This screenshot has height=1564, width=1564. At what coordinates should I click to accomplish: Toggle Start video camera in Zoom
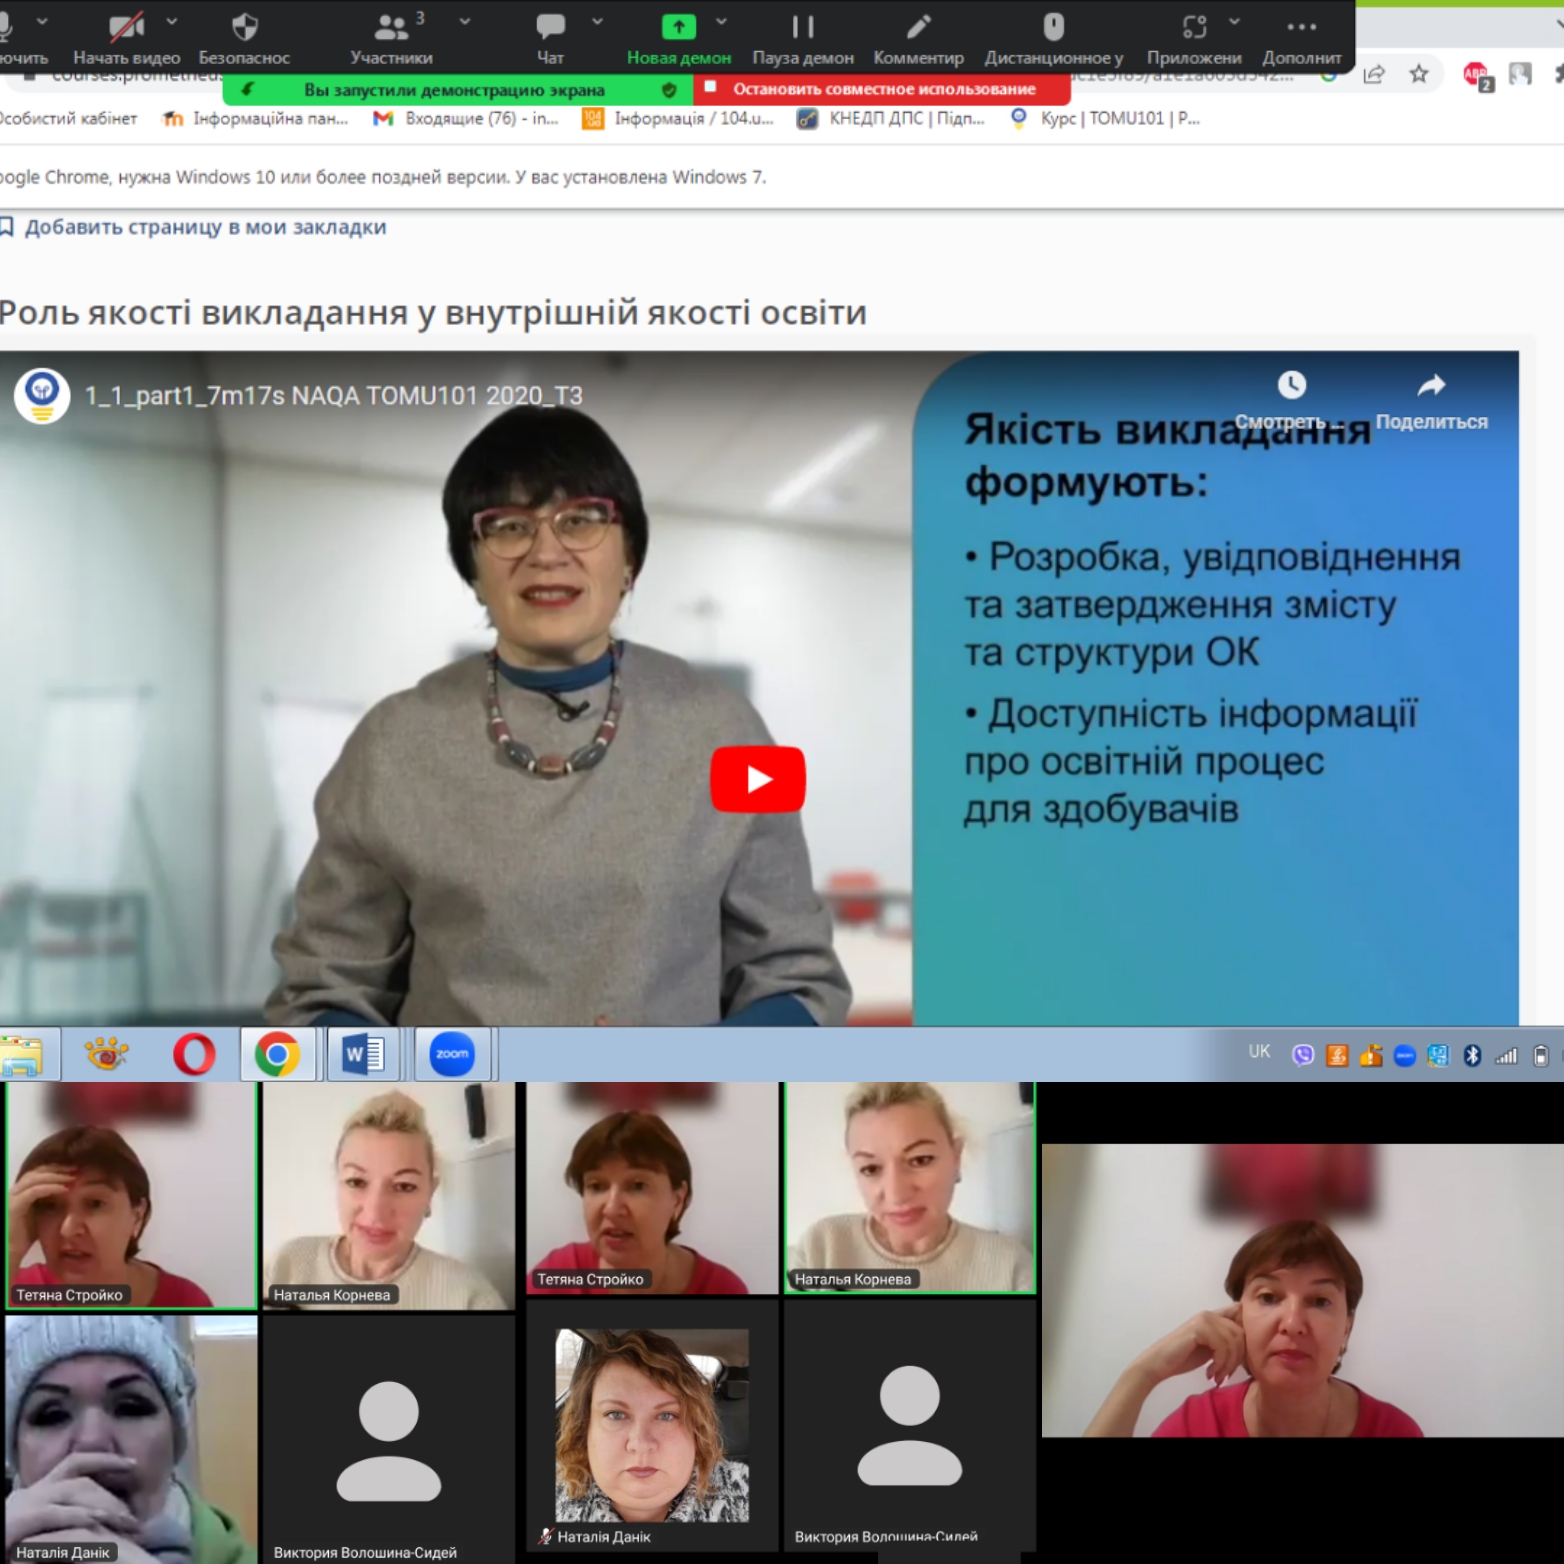[126, 27]
